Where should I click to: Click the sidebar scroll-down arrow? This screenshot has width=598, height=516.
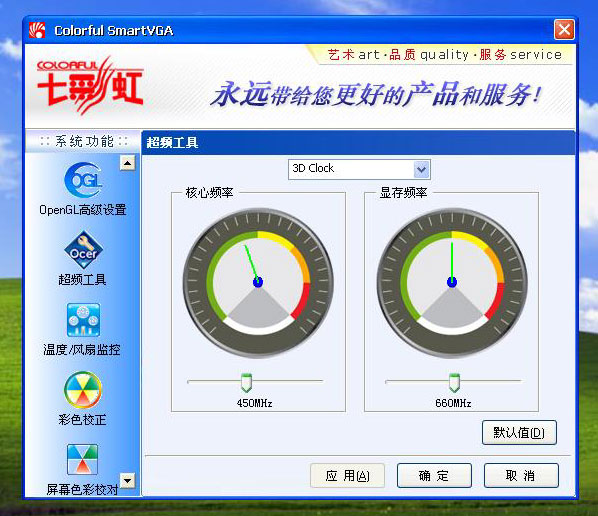127,481
